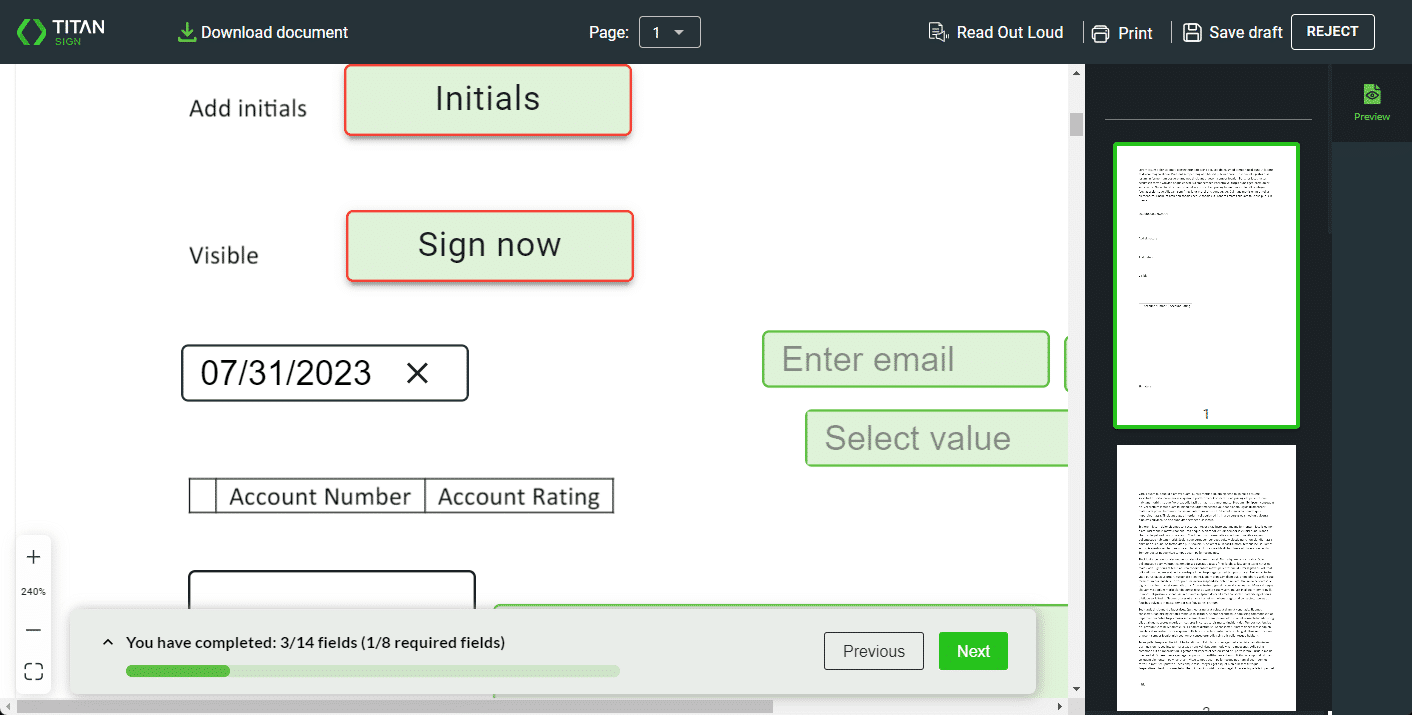Open the Page number dropdown

pyautogui.click(x=669, y=32)
